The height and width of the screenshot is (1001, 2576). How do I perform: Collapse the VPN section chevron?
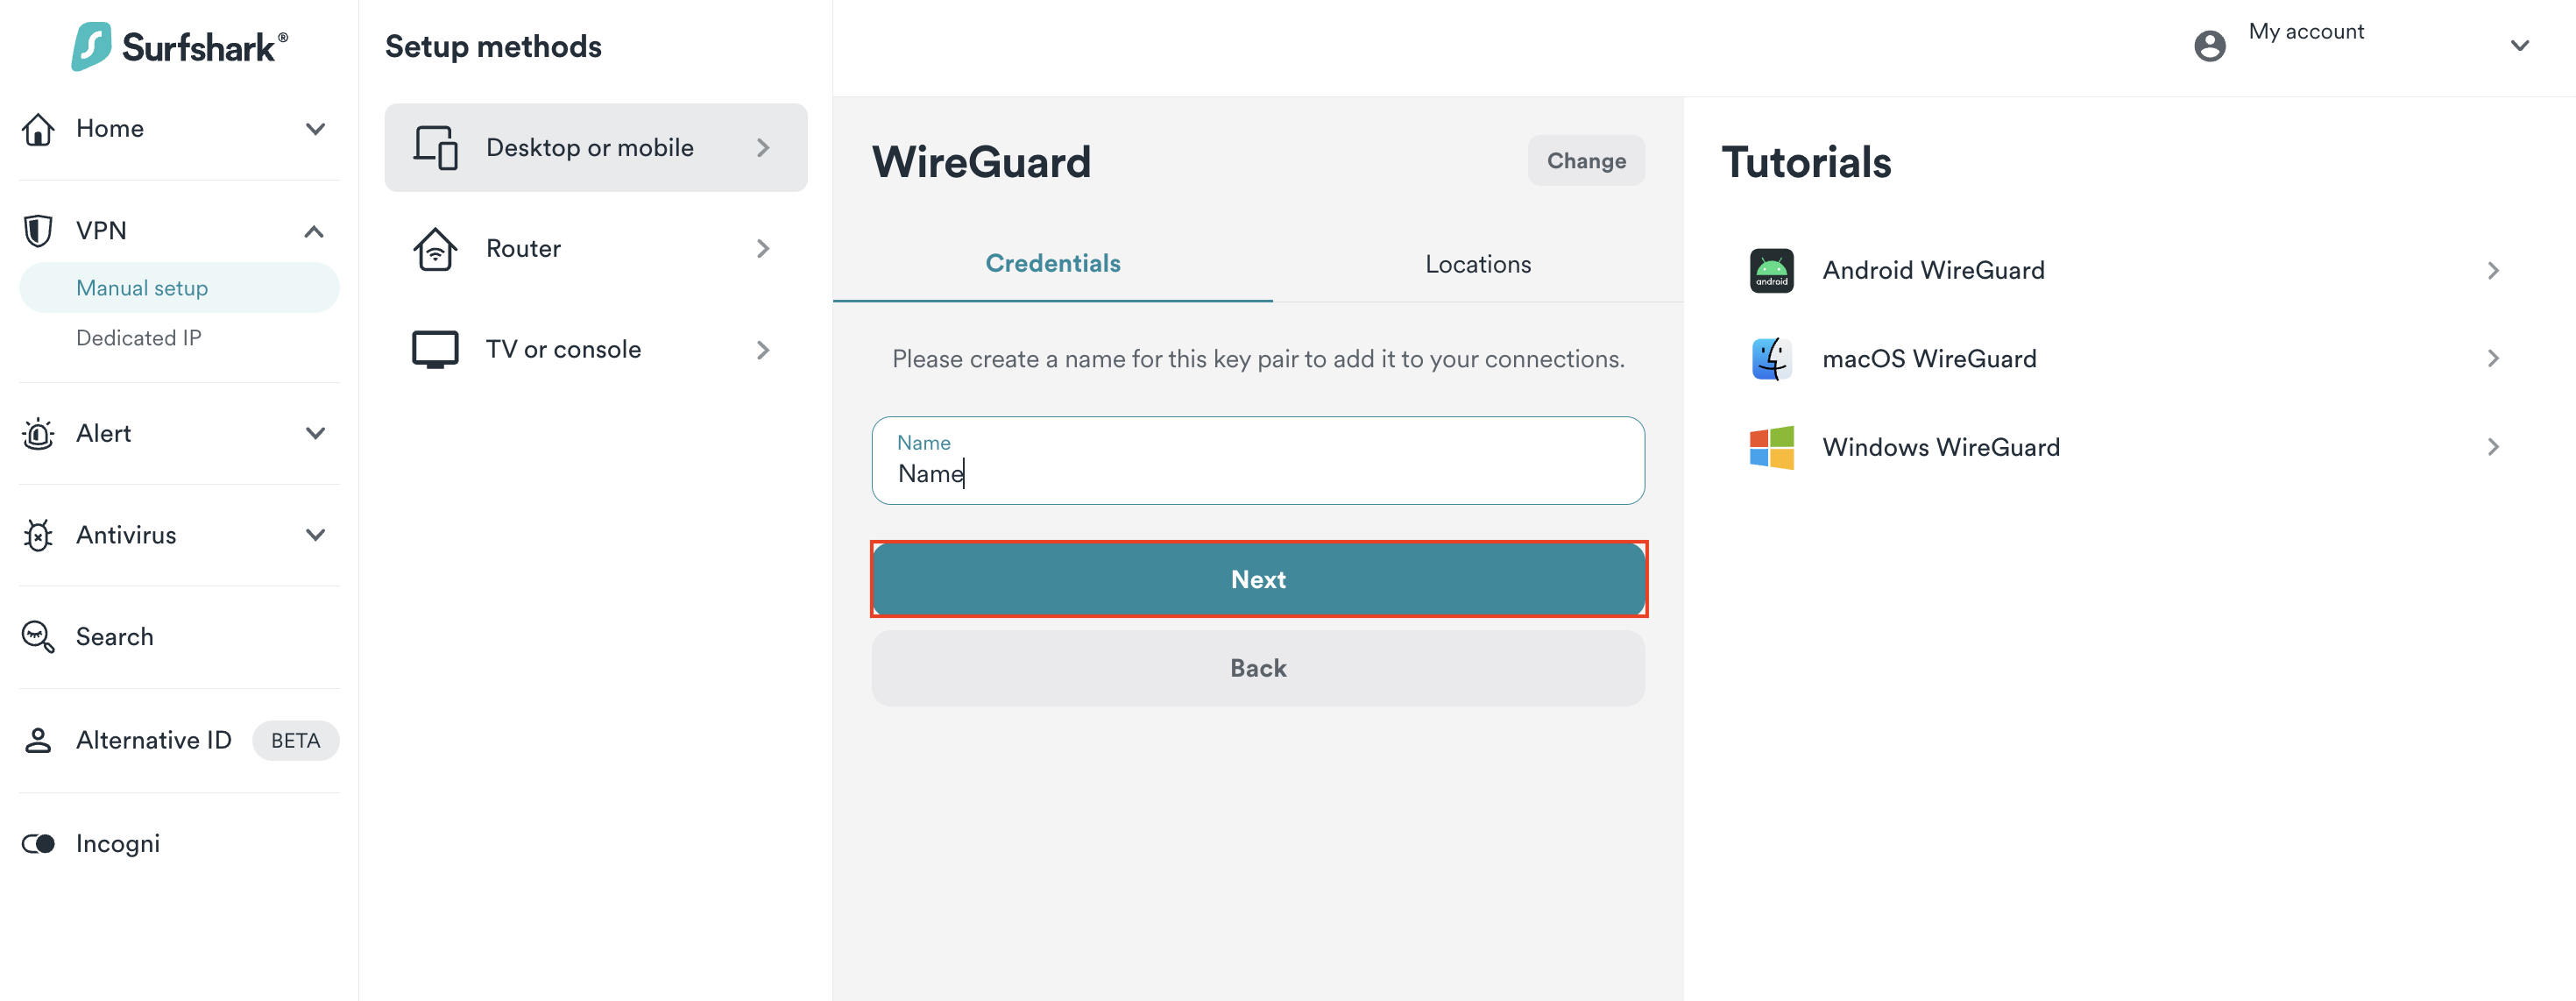314,232
